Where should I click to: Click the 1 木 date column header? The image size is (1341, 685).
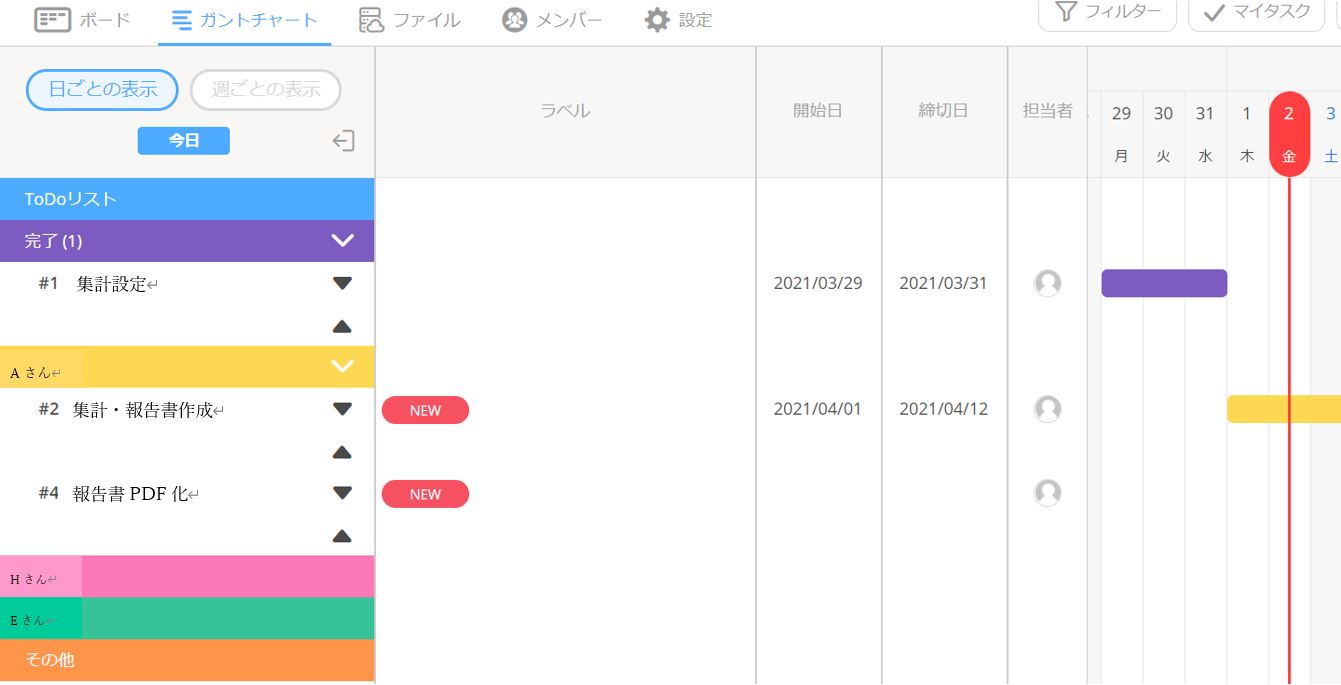click(1247, 134)
